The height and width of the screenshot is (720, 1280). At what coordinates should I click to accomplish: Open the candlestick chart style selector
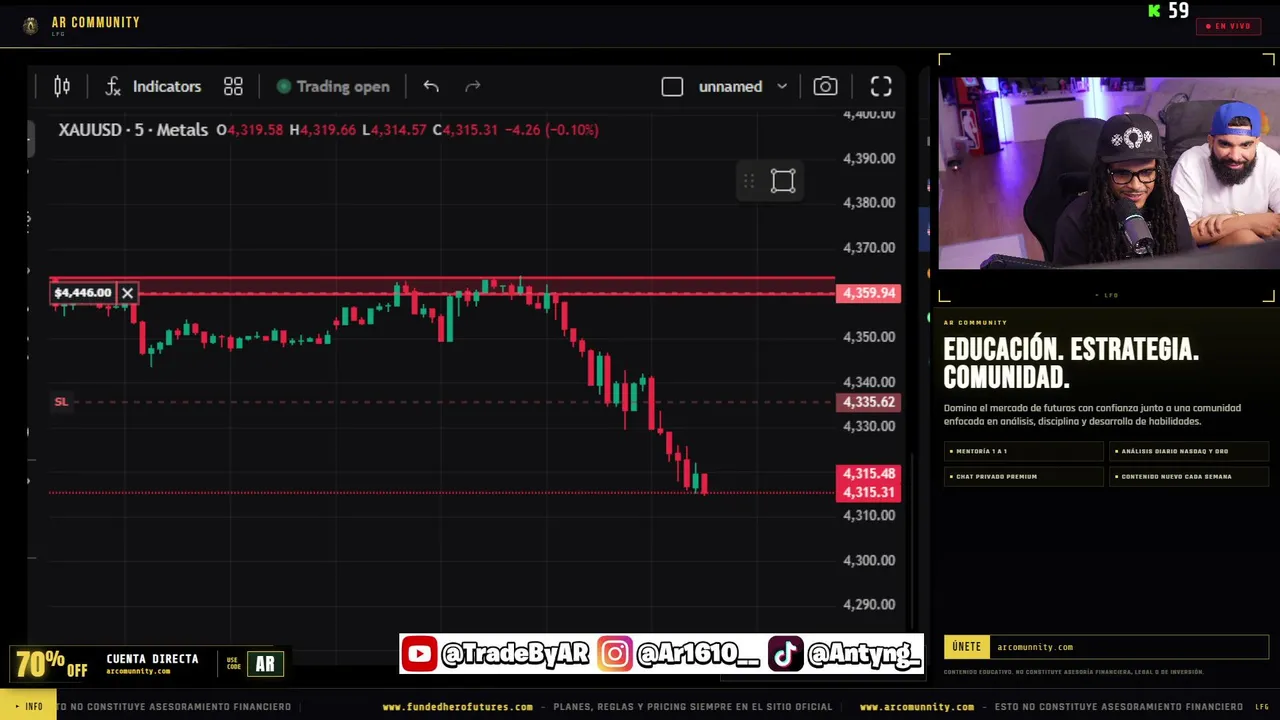(x=62, y=87)
